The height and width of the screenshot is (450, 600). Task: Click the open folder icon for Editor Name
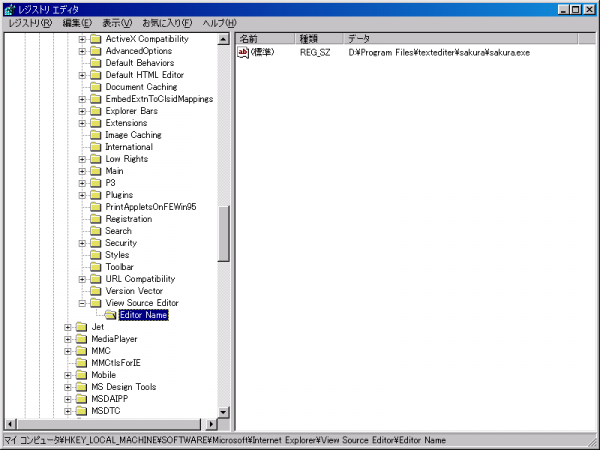(x=110, y=315)
